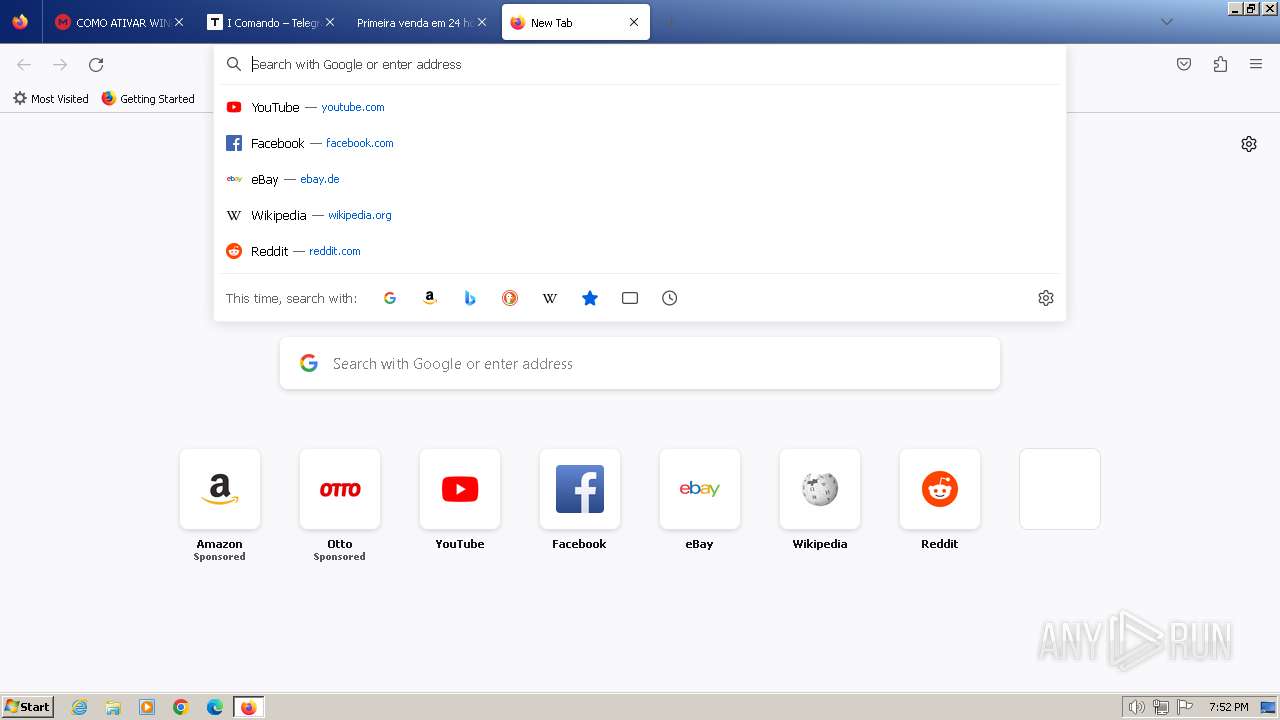The image size is (1280, 720).
Task: Select Firefox taskbar button
Action: 248,707
